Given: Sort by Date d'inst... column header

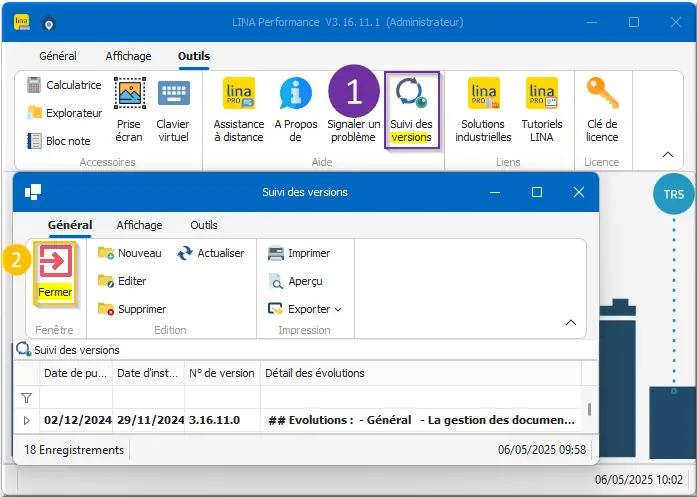Looking at the screenshot, I should pos(148,373).
